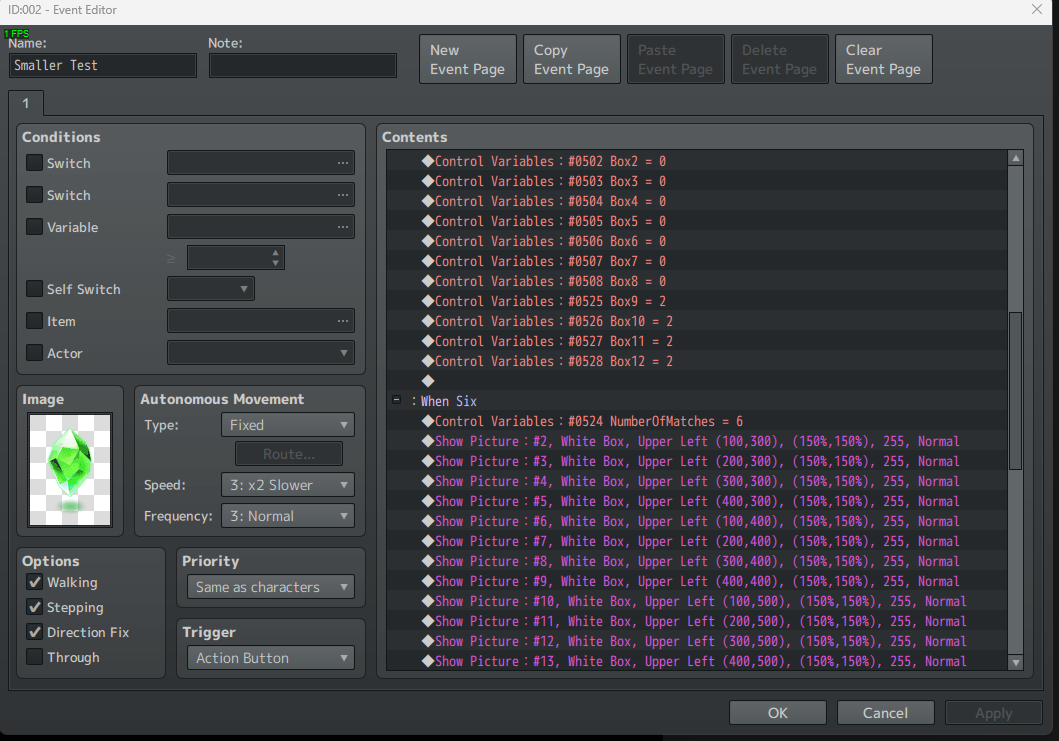
Task: Enable the Actor condition checkbox
Action: click(34, 353)
